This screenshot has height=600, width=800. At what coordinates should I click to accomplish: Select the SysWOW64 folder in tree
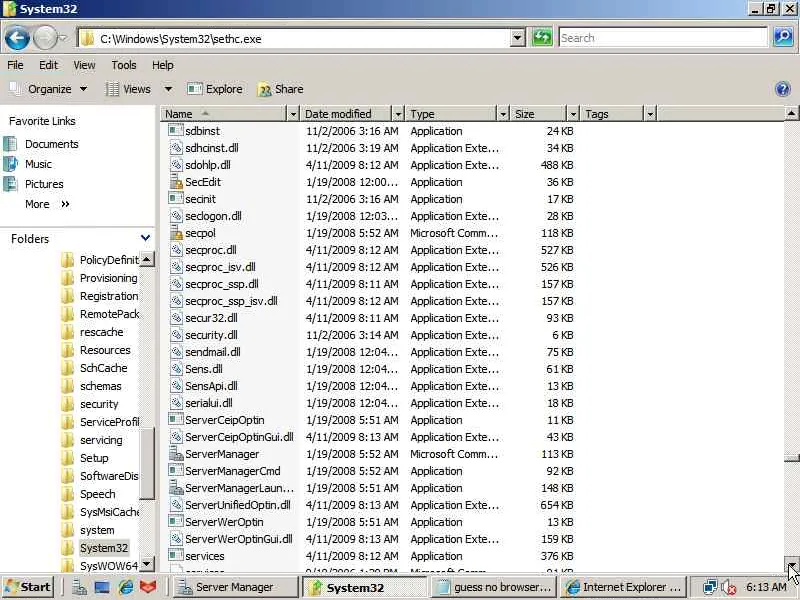(x=109, y=566)
